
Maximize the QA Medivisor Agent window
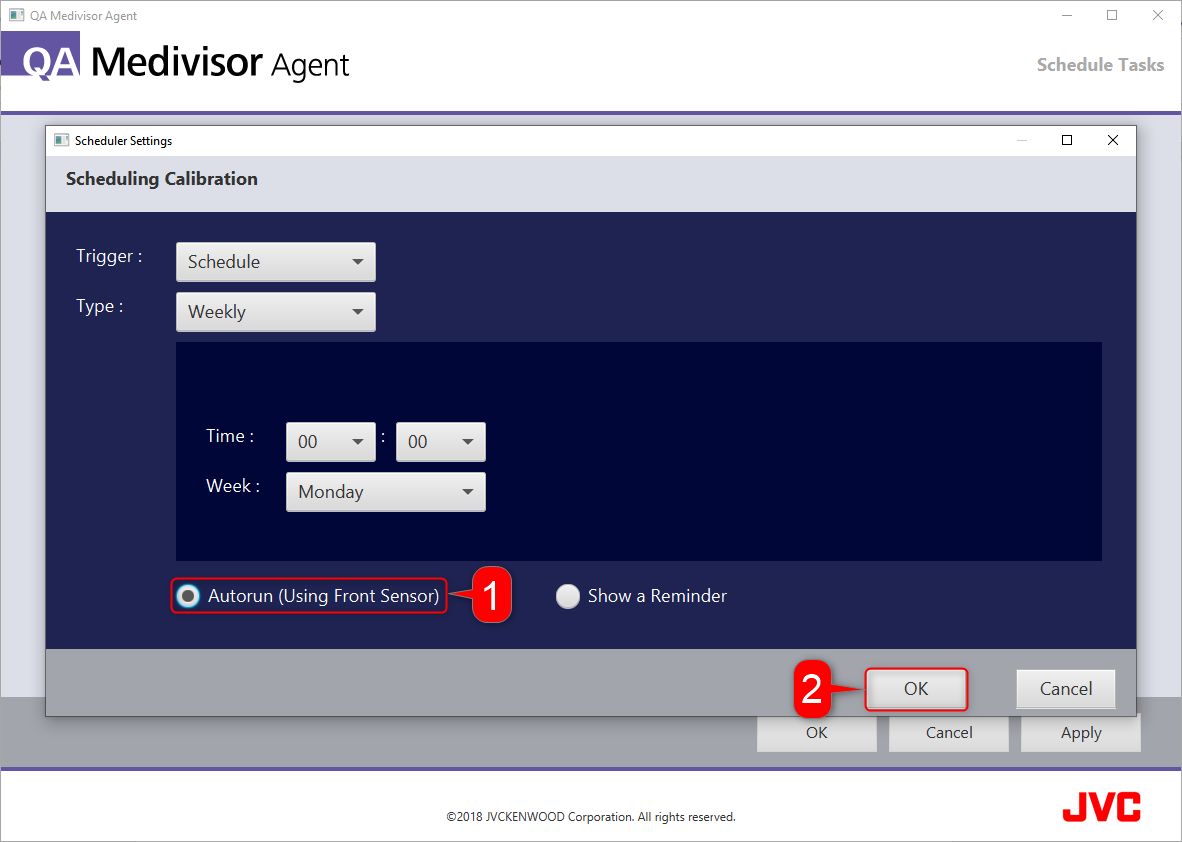pyautogui.click(x=1112, y=15)
